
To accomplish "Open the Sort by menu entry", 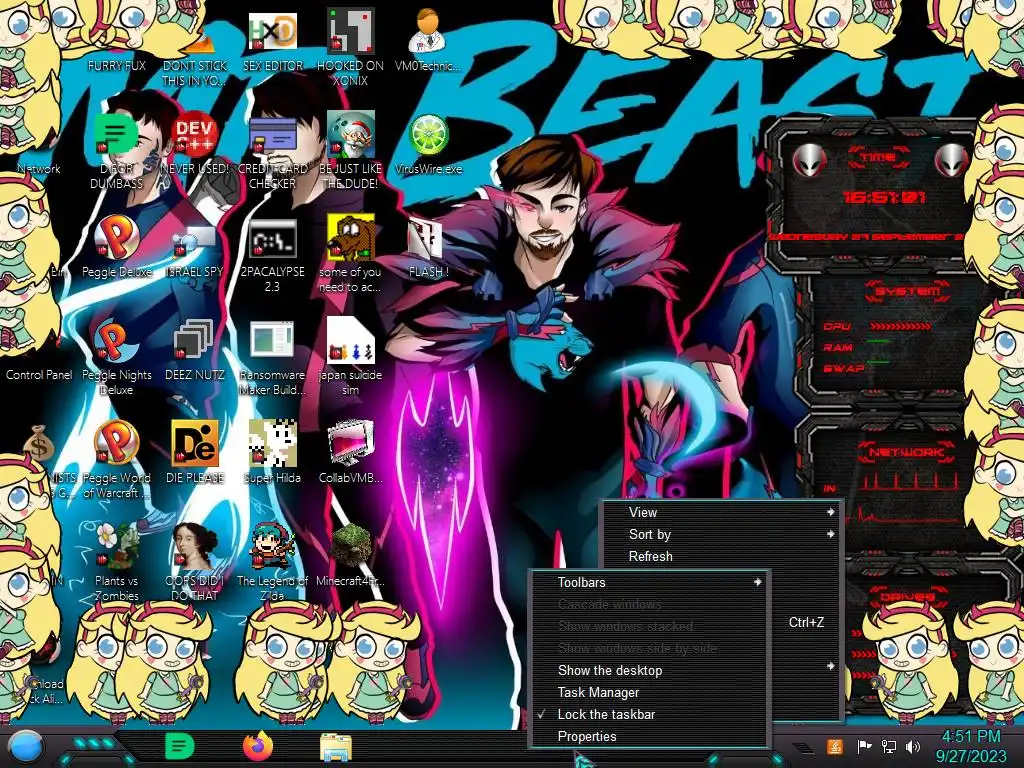I will point(722,534).
